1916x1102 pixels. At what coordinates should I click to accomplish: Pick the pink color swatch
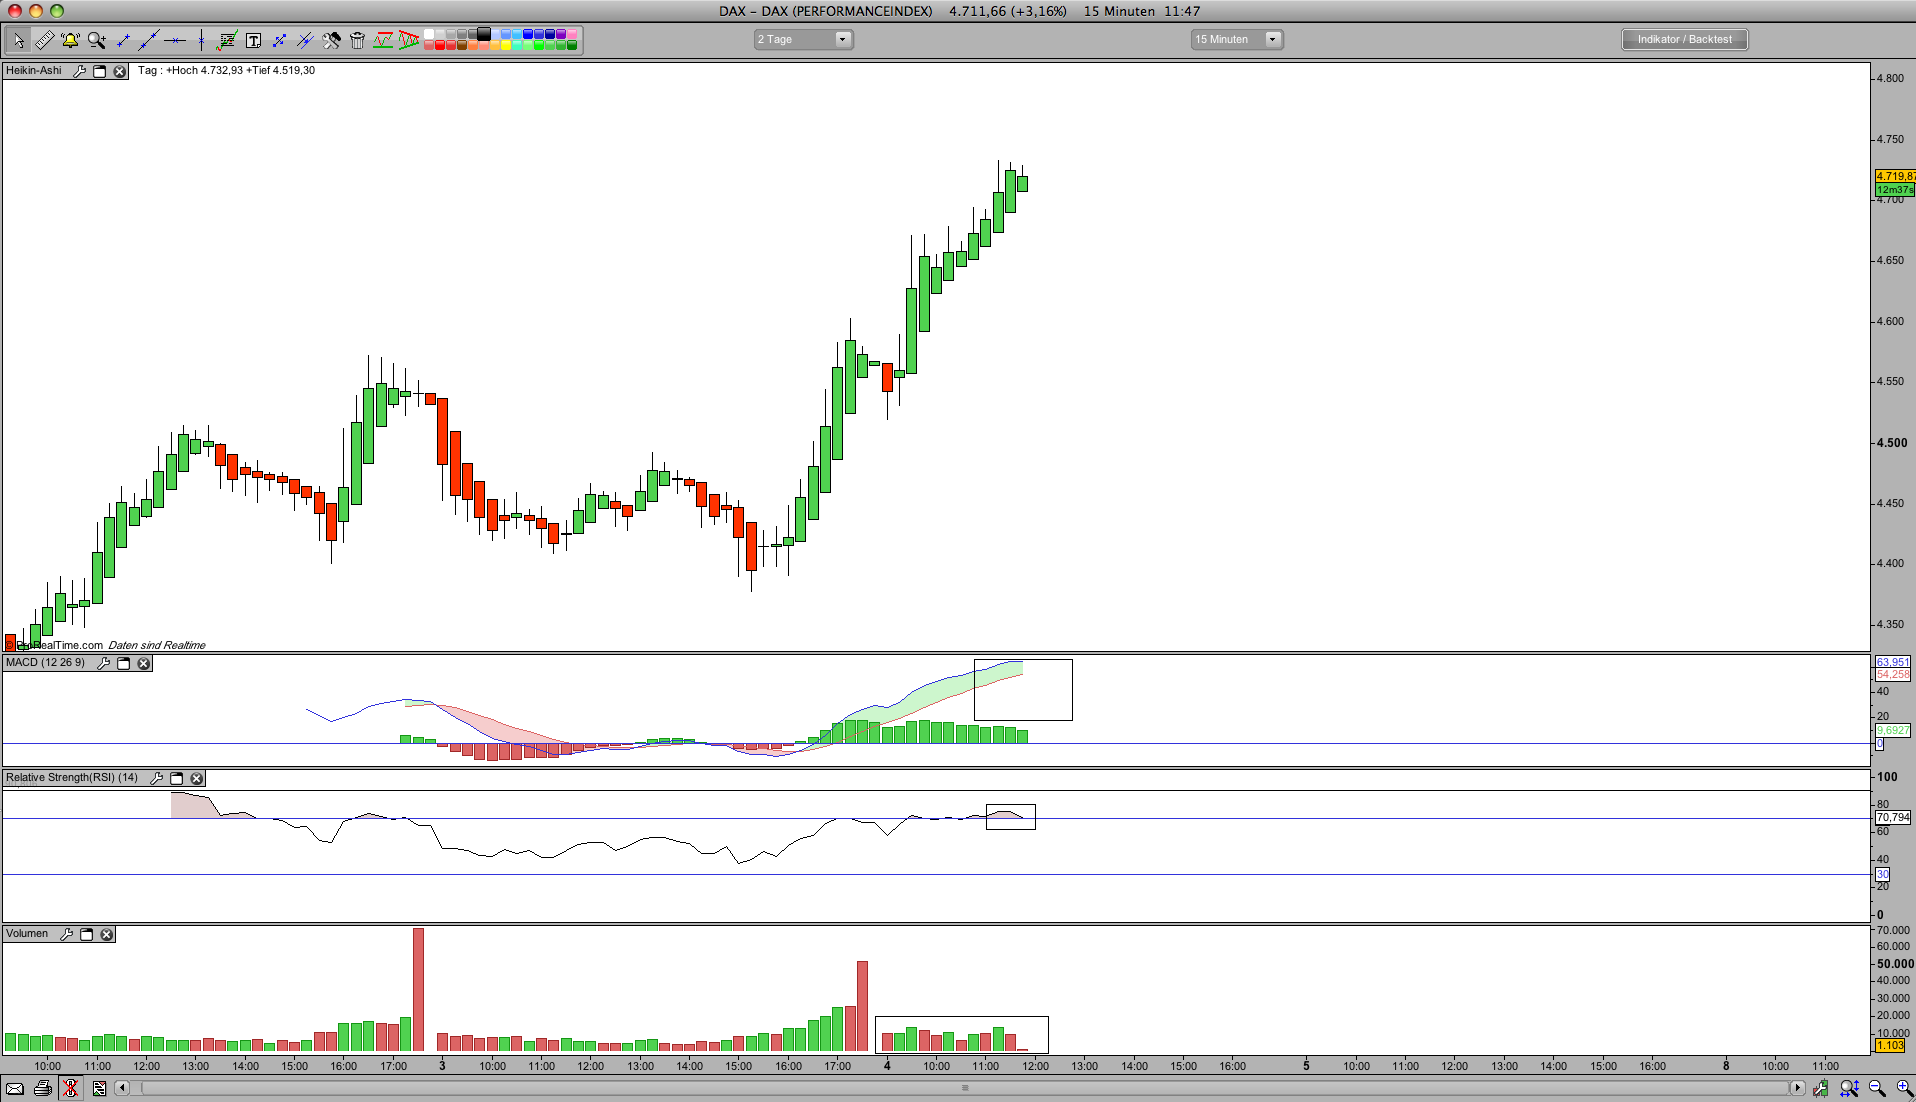tap(572, 35)
